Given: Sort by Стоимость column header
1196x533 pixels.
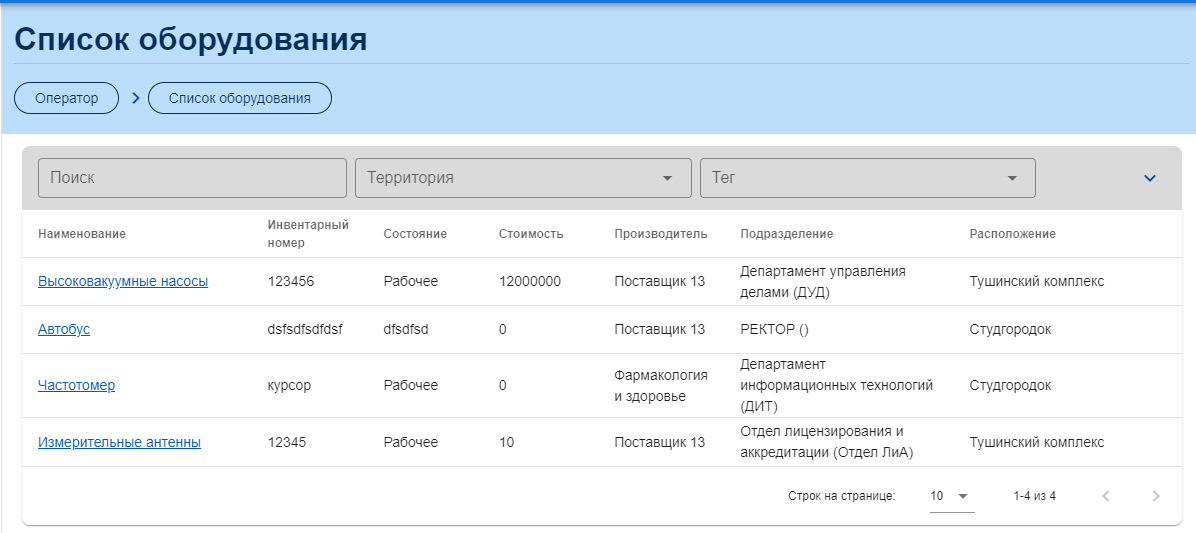Looking at the screenshot, I should coord(531,234).
